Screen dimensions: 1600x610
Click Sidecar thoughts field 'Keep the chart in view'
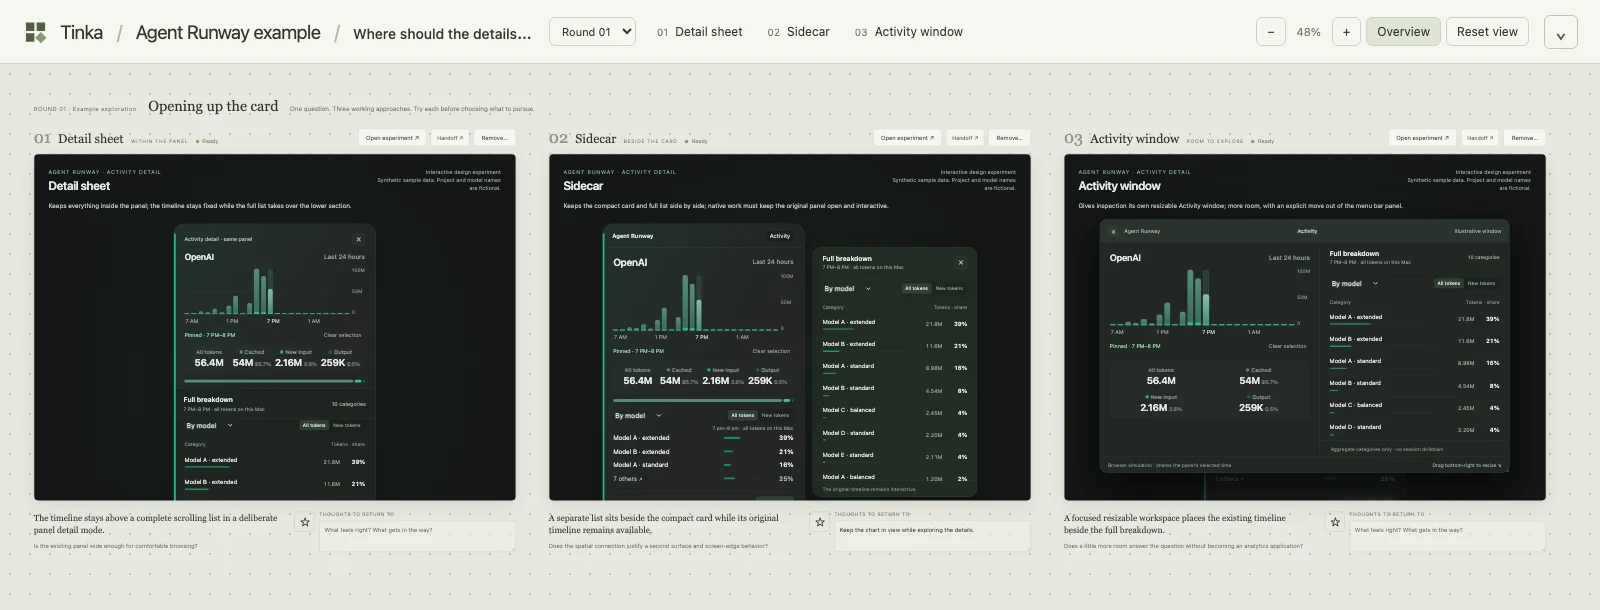pyautogui.click(x=933, y=535)
